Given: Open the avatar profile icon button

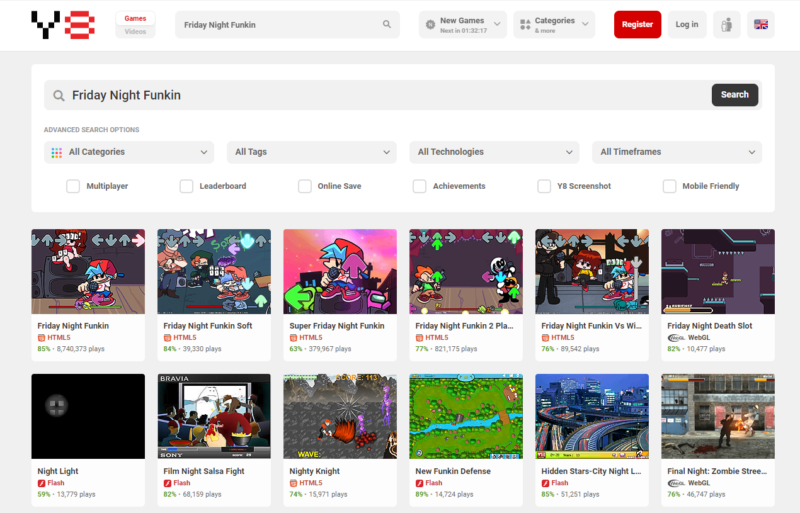Looking at the screenshot, I should point(727,25).
